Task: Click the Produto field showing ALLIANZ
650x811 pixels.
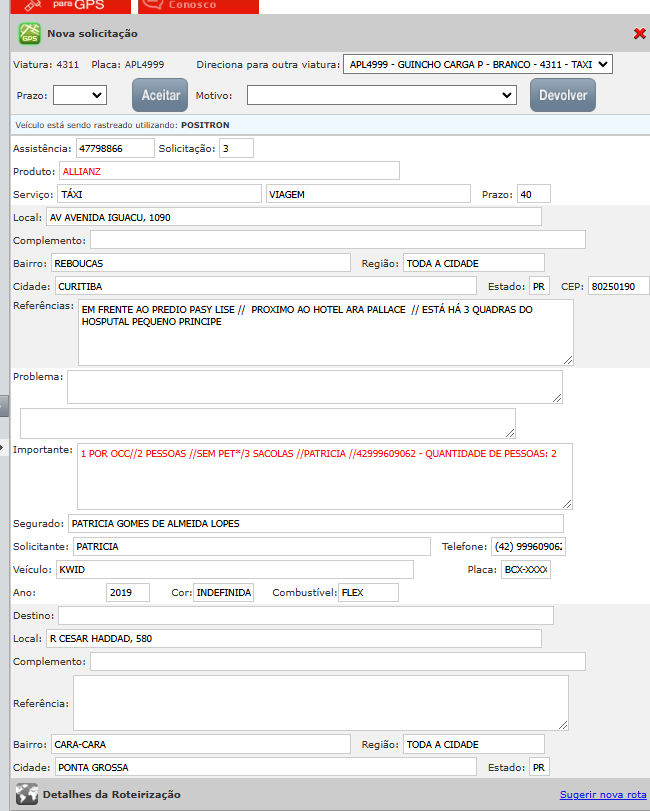Action: [229, 171]
